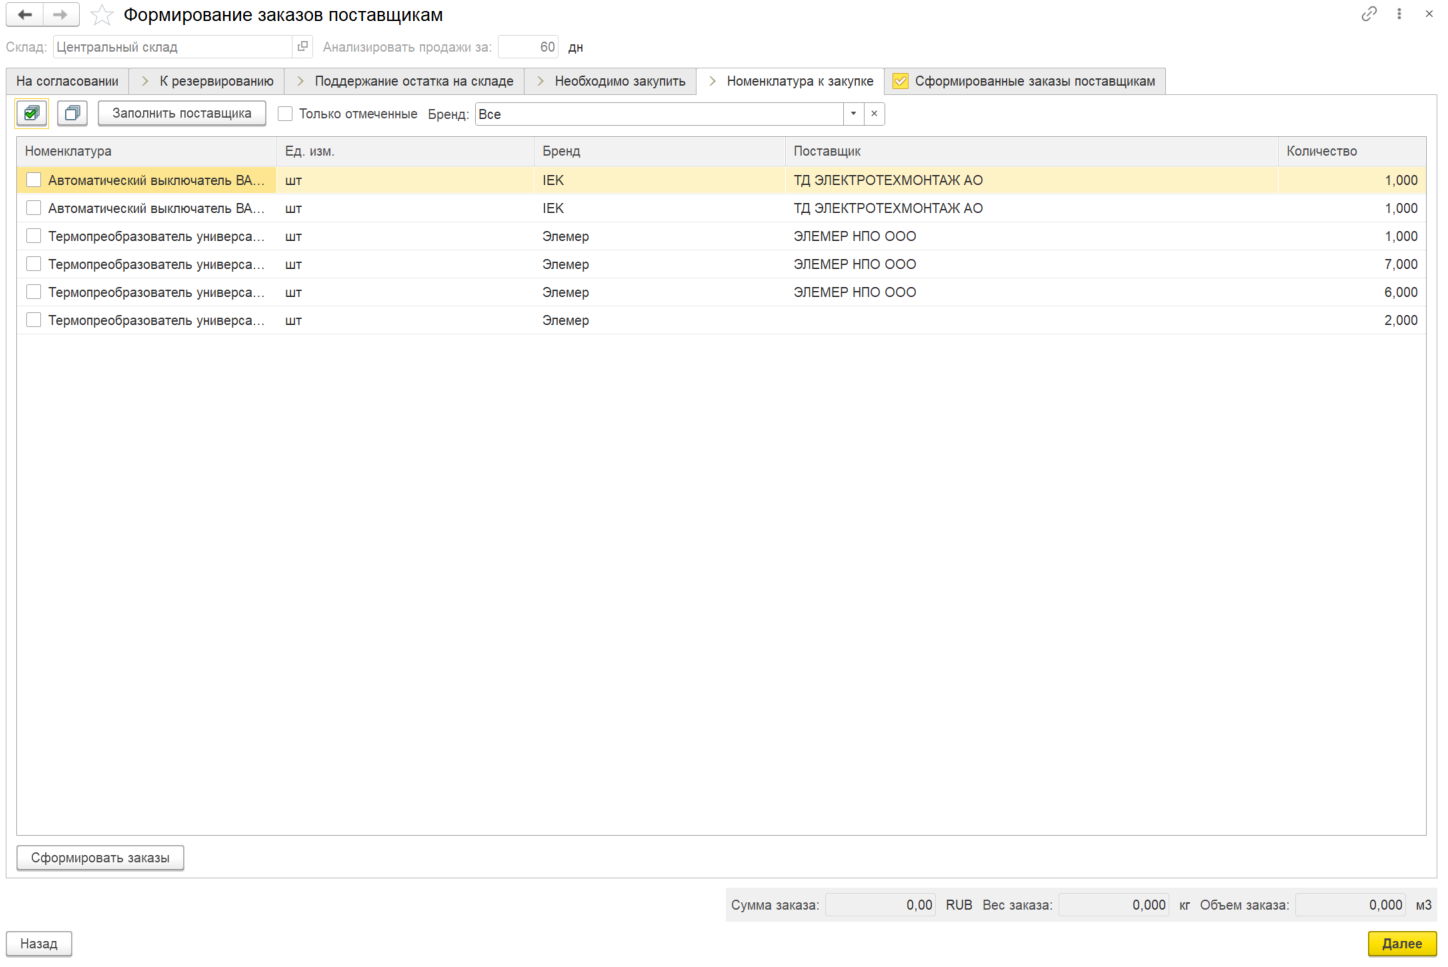Open the three-dot more options menu
Viewport: 1448px width, 967px height.
1399,14
